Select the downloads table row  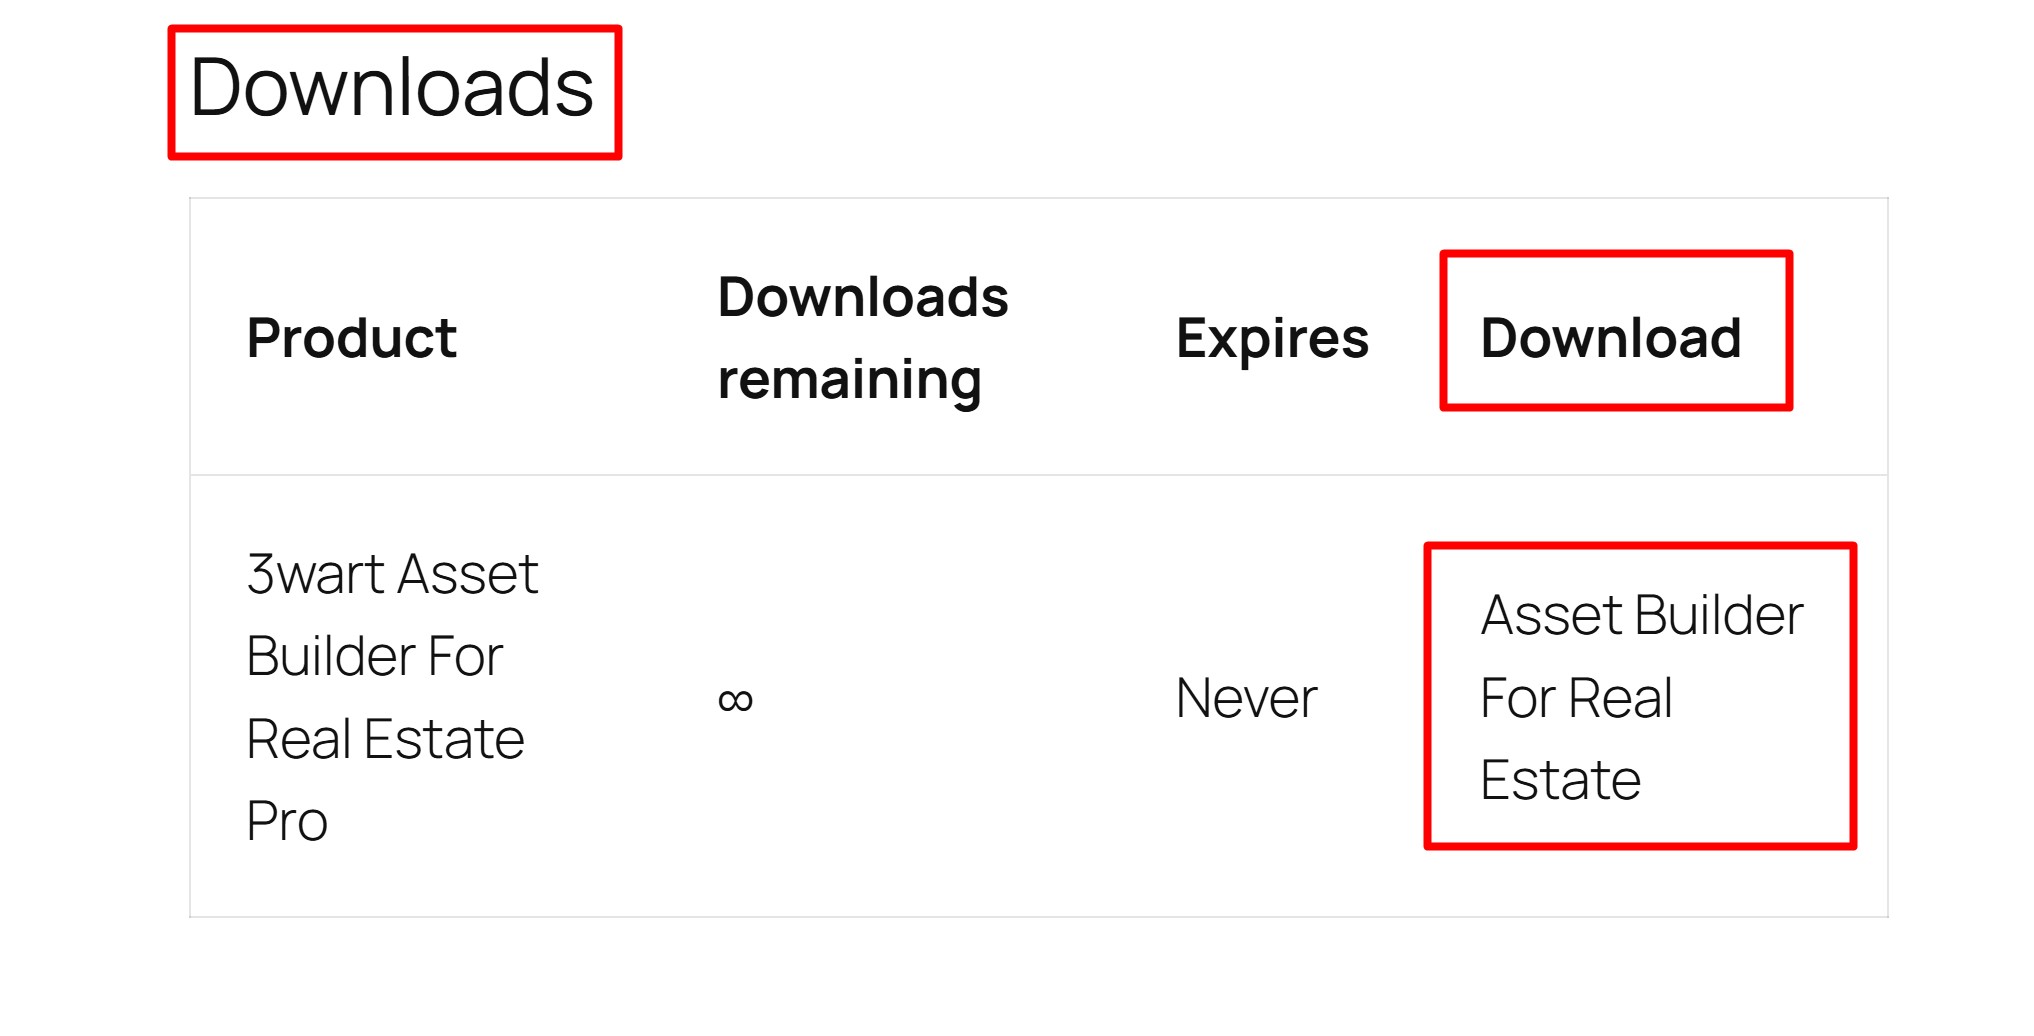click(x=1000, y=697)
